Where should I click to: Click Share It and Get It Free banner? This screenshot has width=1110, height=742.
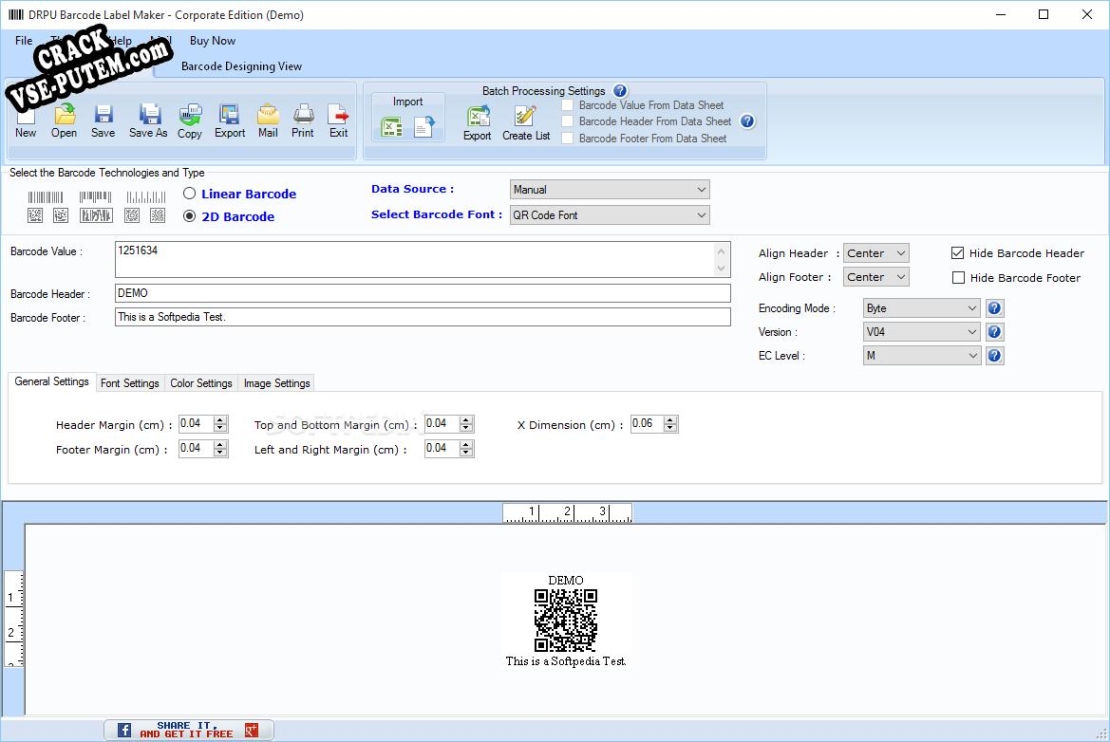(x=189, y=730)
